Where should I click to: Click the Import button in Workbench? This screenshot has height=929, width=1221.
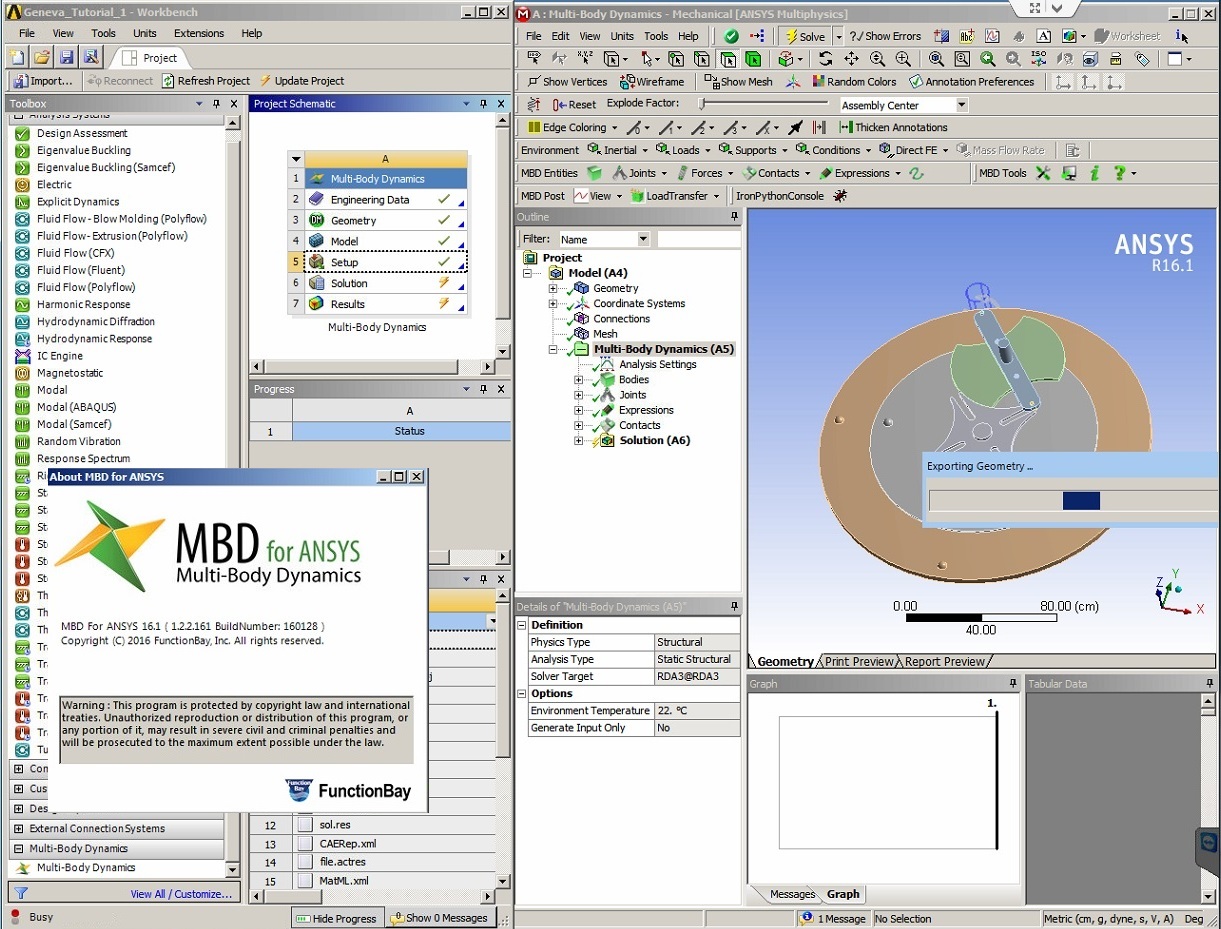[44, 81]
